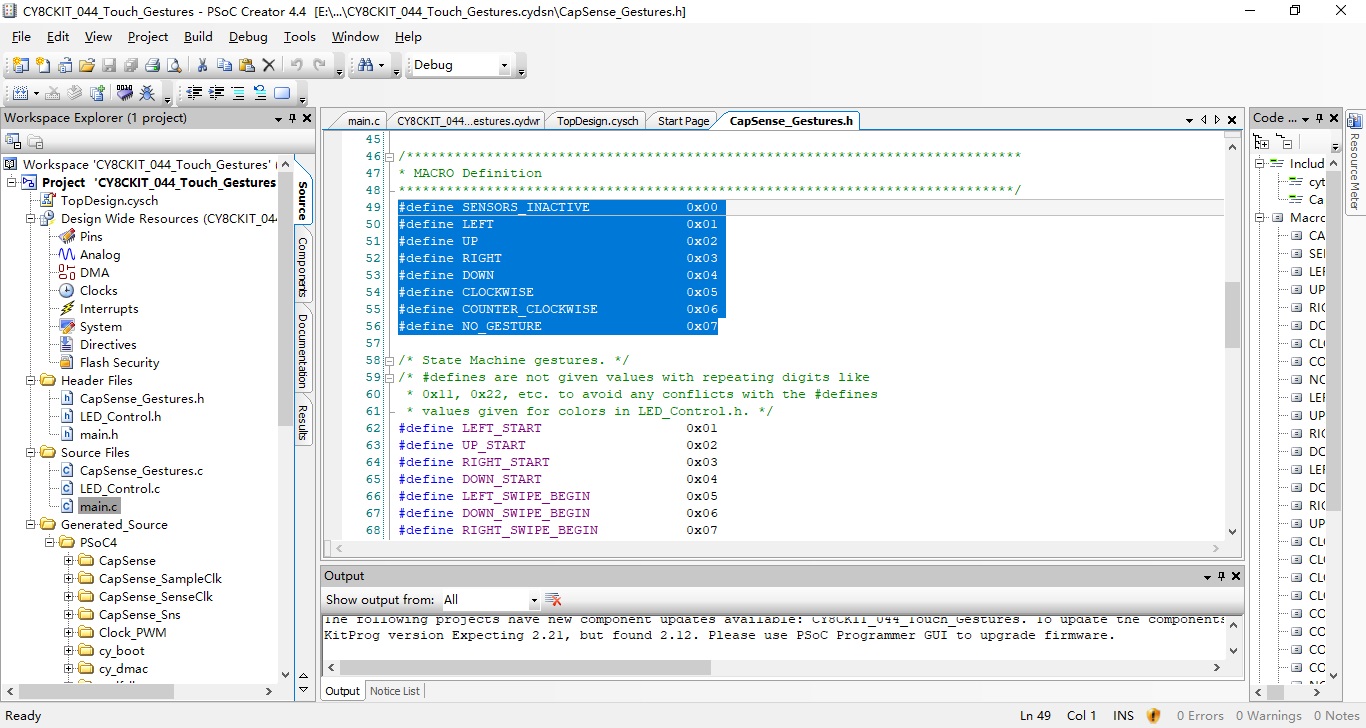Image resolution: width=1366 pixels, height=728 pixels.
Task: Click the Redo arrow icon
Action: click(320, 65)
